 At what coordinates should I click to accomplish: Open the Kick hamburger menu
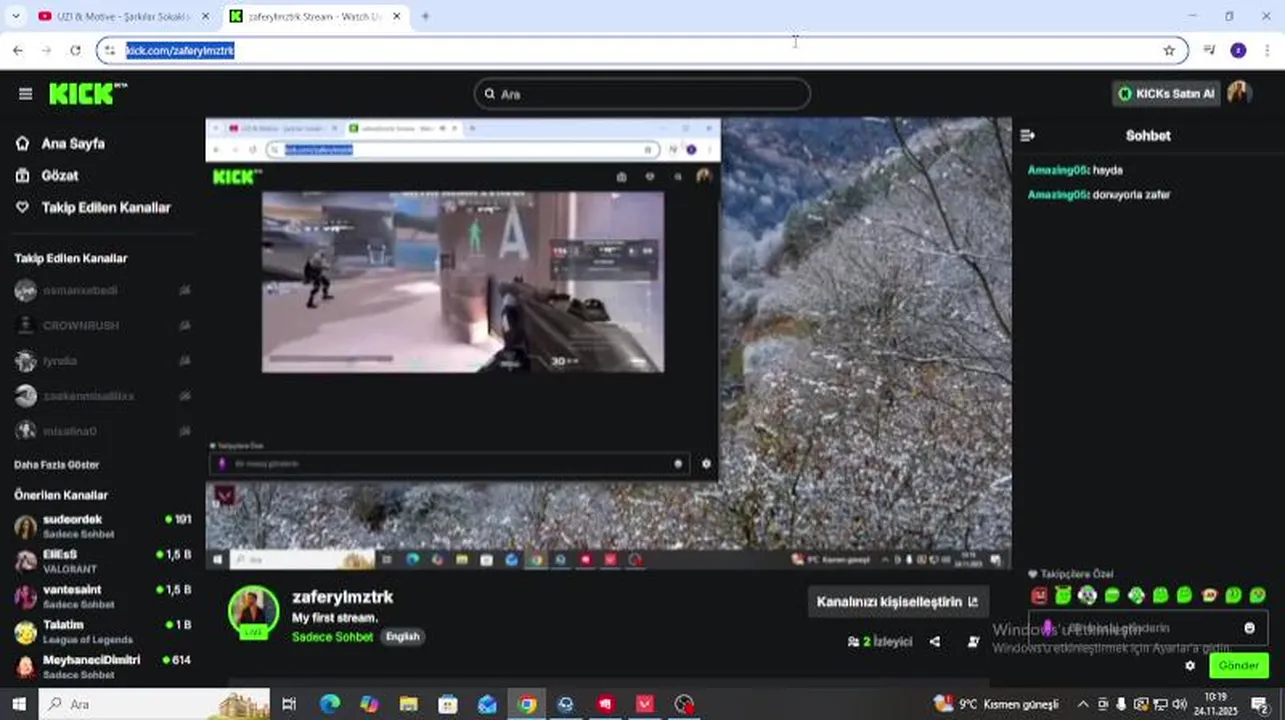(25, 94)
